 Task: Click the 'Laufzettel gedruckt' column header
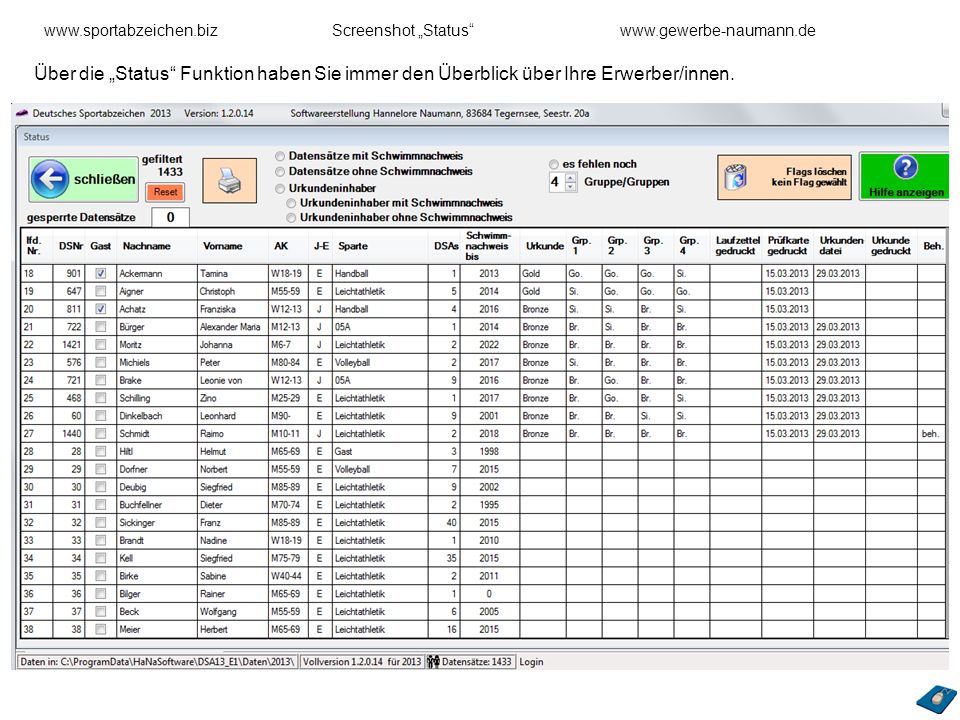(x=737, y=246)
